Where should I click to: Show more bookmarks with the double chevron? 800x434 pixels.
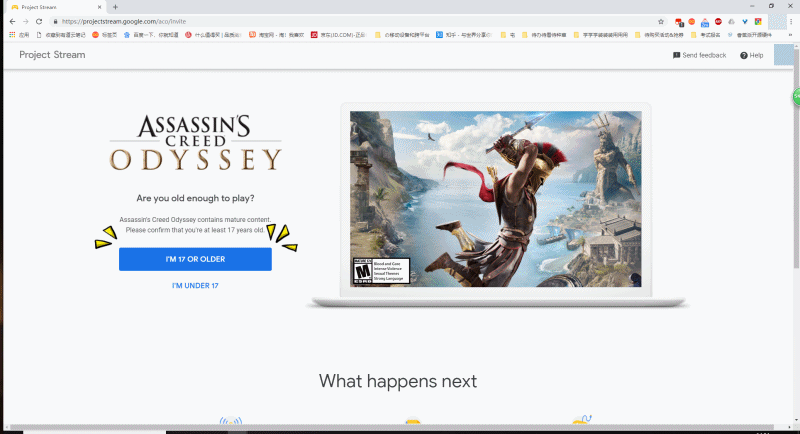(791, 35)
